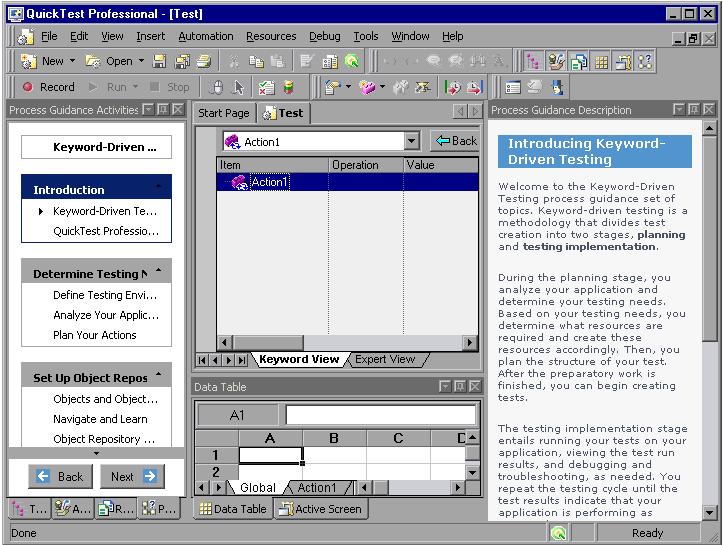
Task: Click the green status bar icon near Ready
Action: pyautogui.click(x=558, y=533)
